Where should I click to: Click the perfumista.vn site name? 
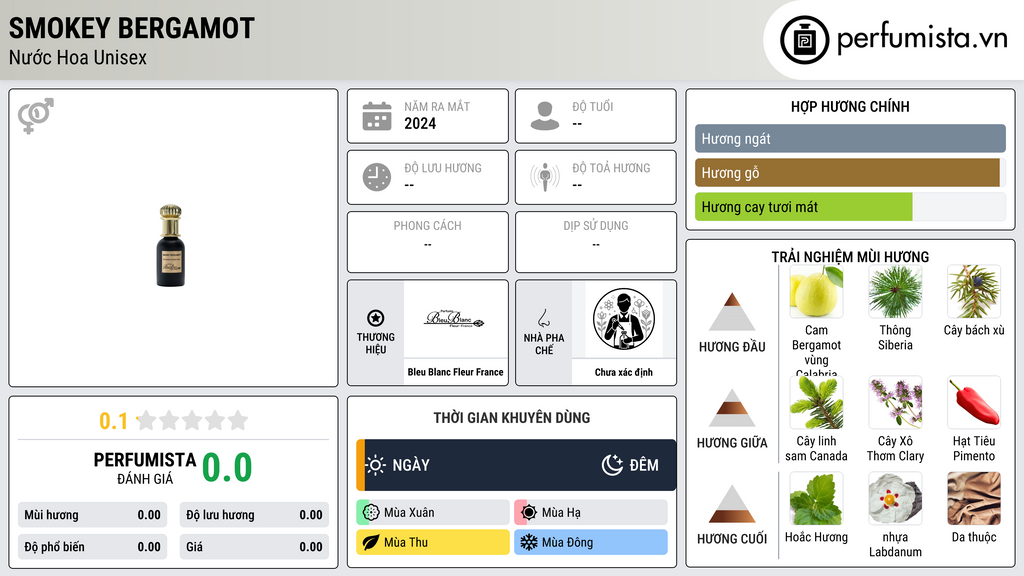tap(922, 38)
